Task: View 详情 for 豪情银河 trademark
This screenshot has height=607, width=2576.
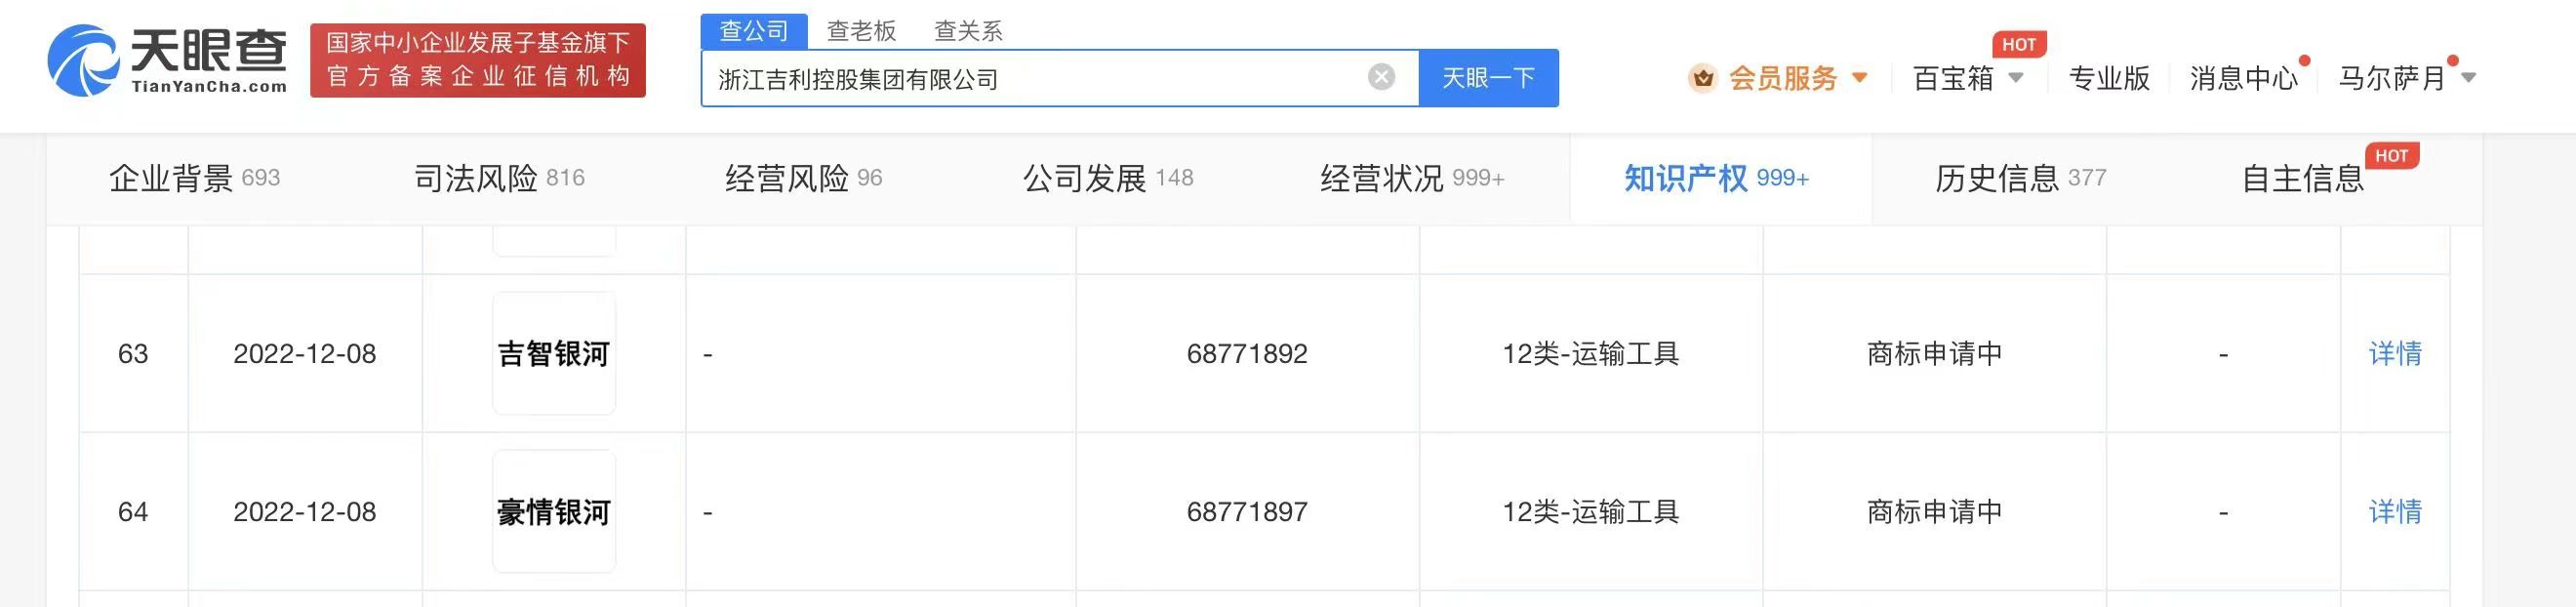Action: point(2395,511)
